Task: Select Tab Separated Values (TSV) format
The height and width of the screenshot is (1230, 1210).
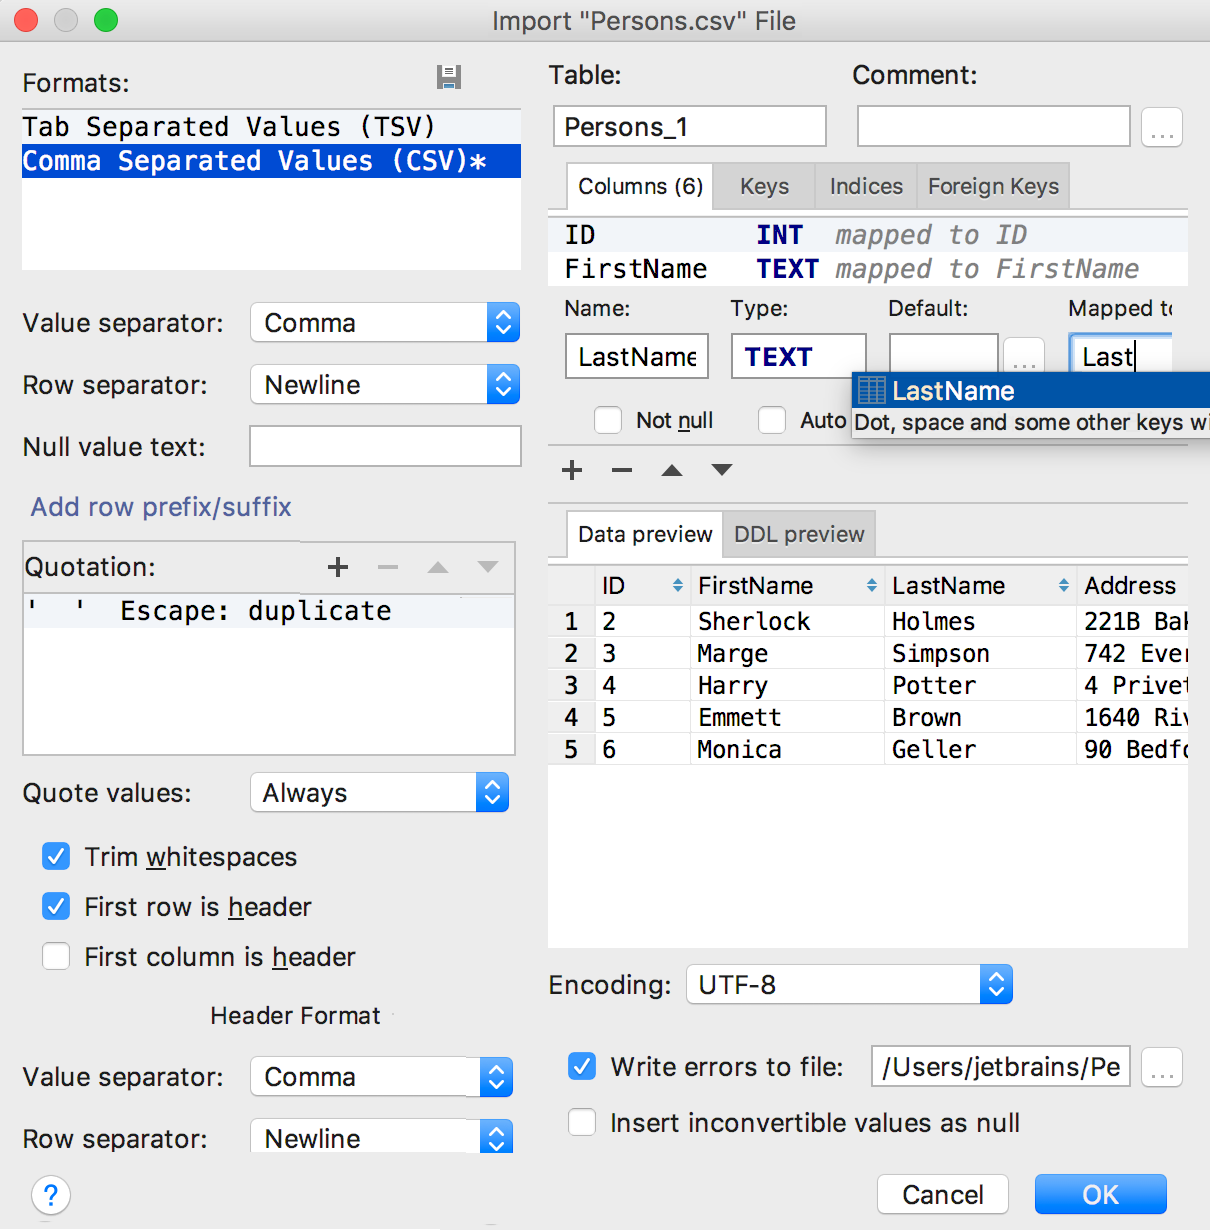Action: tap(271, 127)
